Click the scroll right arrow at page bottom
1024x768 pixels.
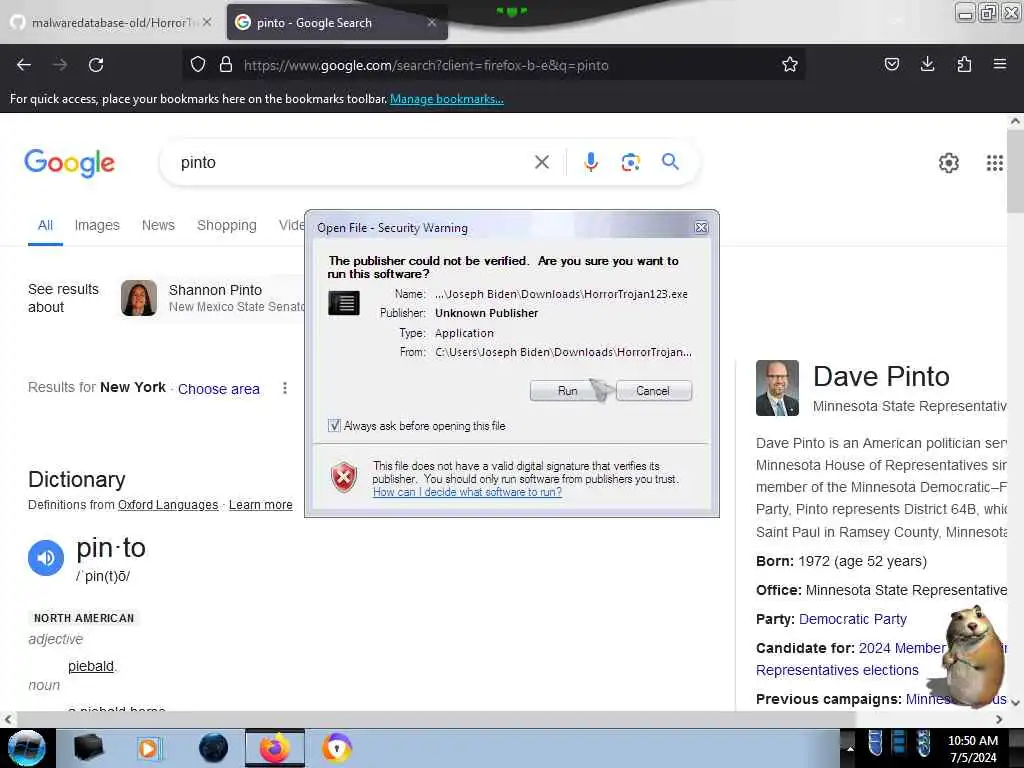[x=999, y=719]
